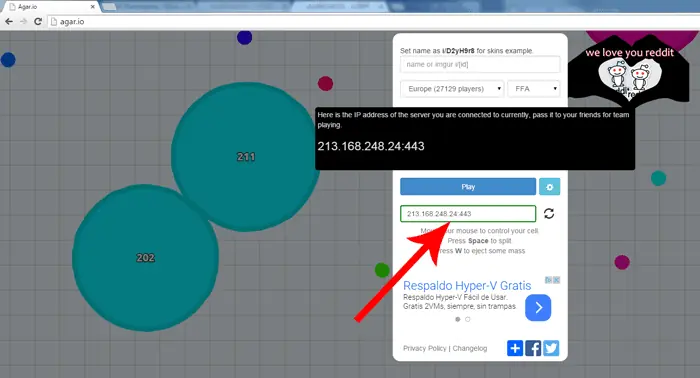Click the page icon before the URL
Image resolution: width=700 pixels, height=378 pixels.
pyautogui.click(x=54, y=21)
